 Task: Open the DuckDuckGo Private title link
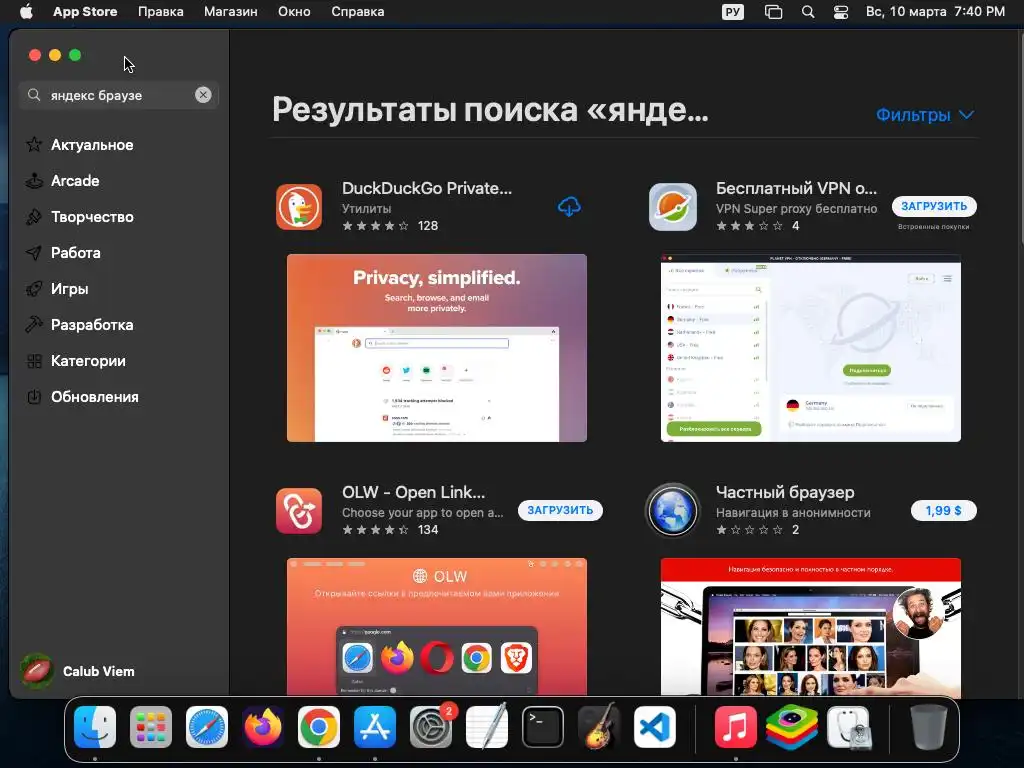click(x=427, y=188)
